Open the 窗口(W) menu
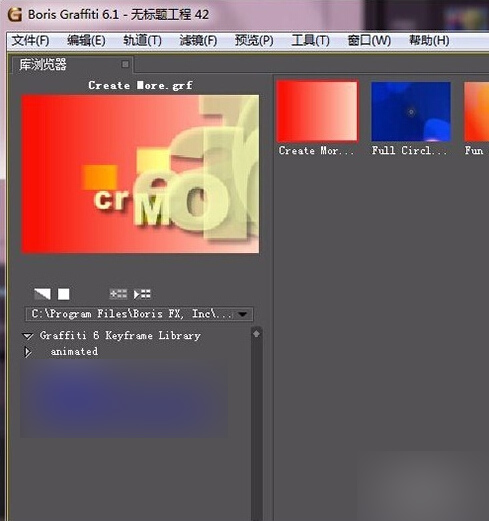 click(x=369, y=41)
